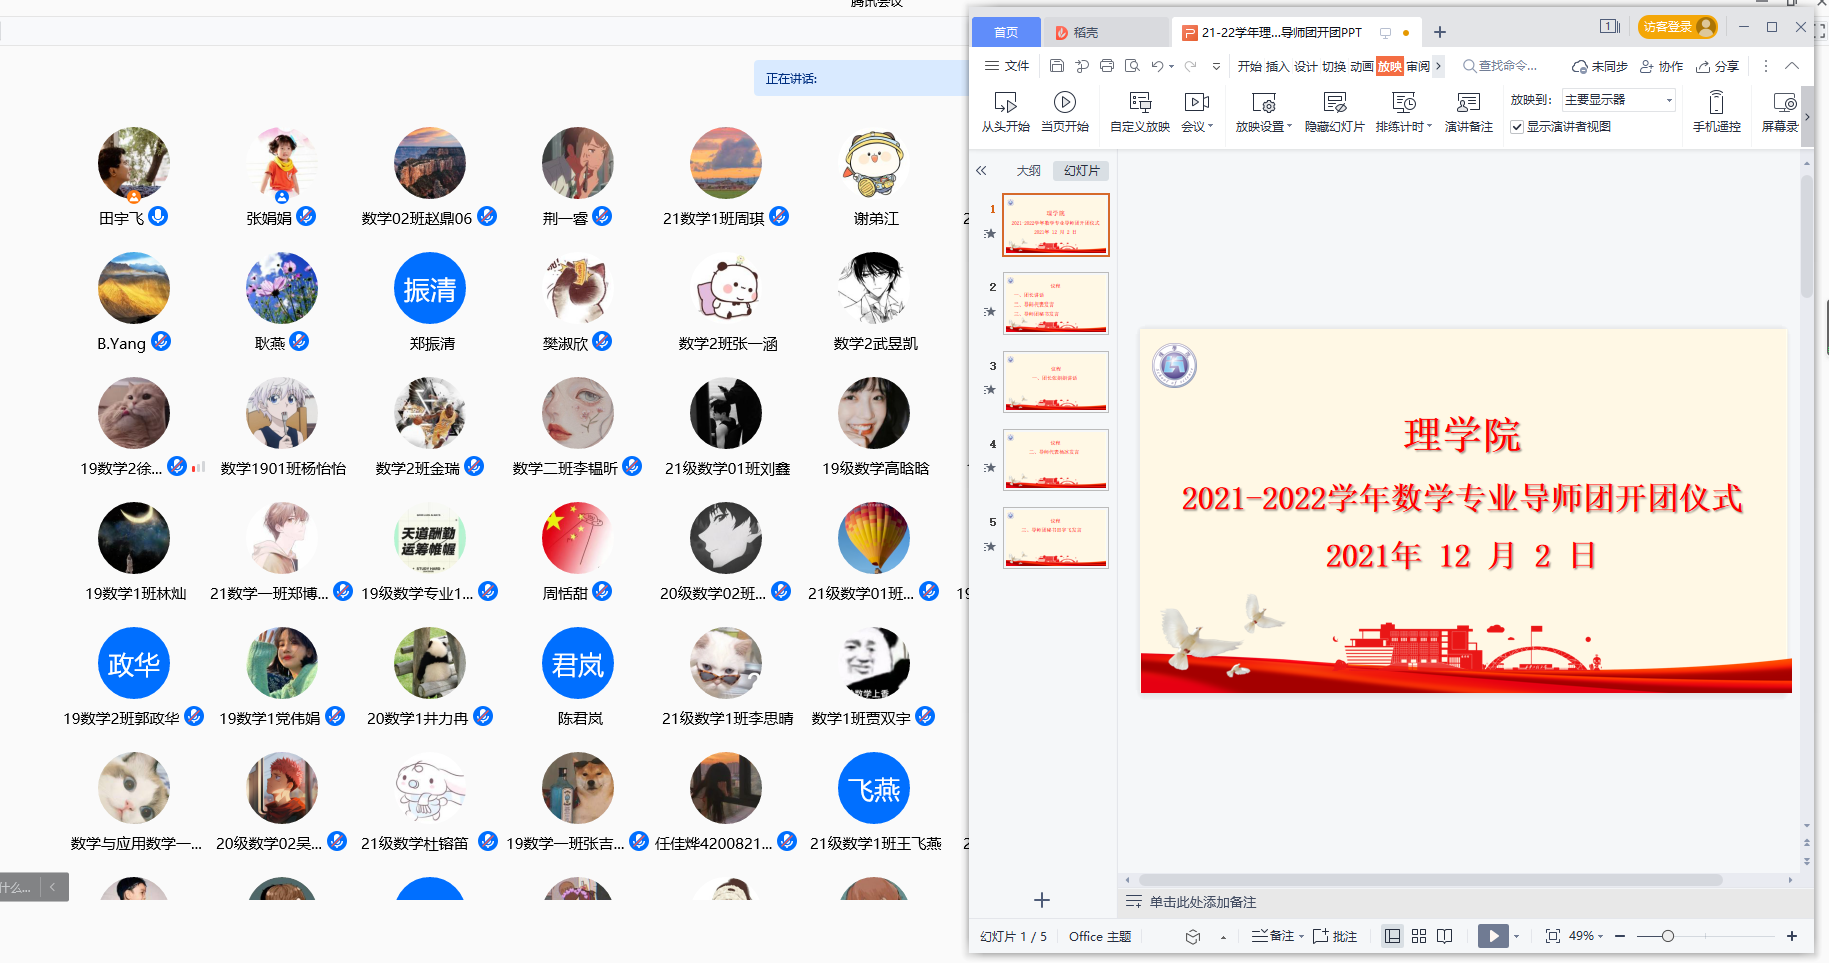Open the 文件 menu

1007,66
